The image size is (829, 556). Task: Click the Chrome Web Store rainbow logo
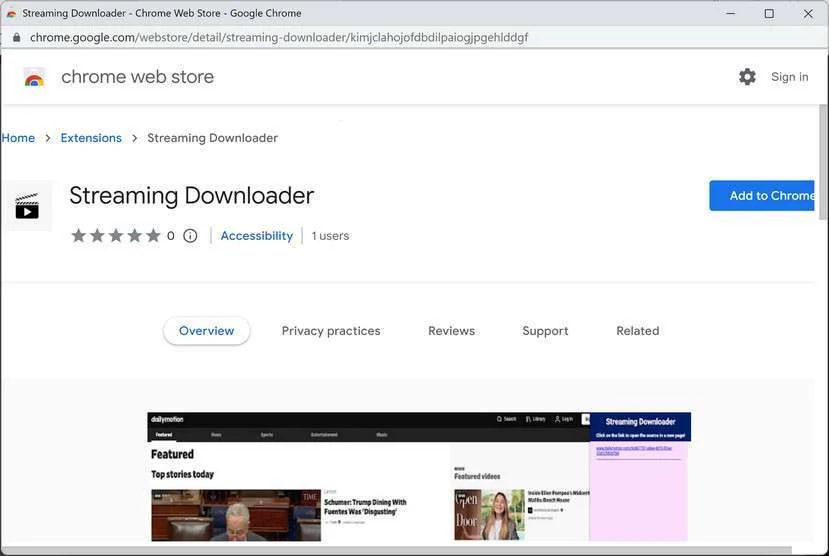[34, 80]
